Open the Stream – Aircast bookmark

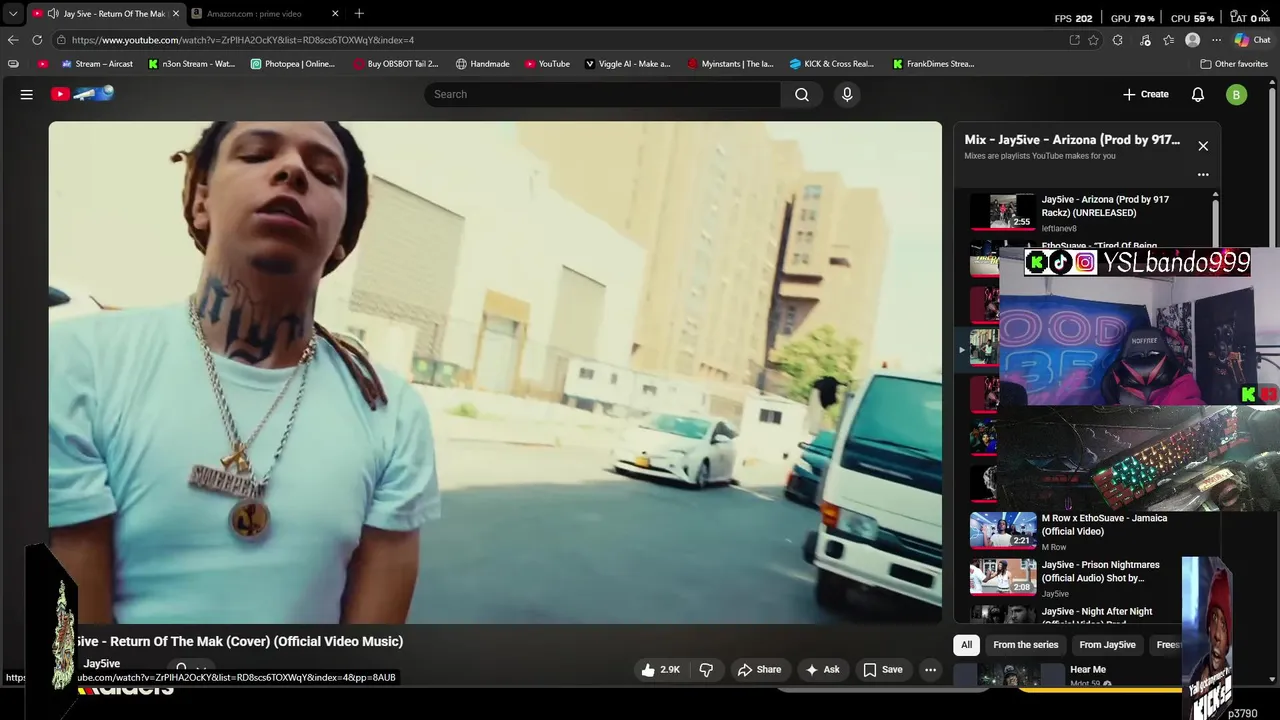tap(97, 64)
